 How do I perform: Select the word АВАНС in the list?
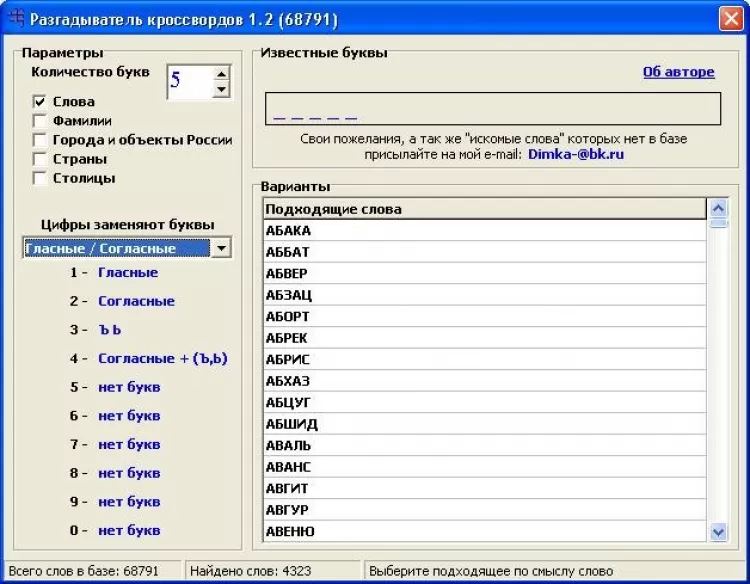click(x=289, y=467)
